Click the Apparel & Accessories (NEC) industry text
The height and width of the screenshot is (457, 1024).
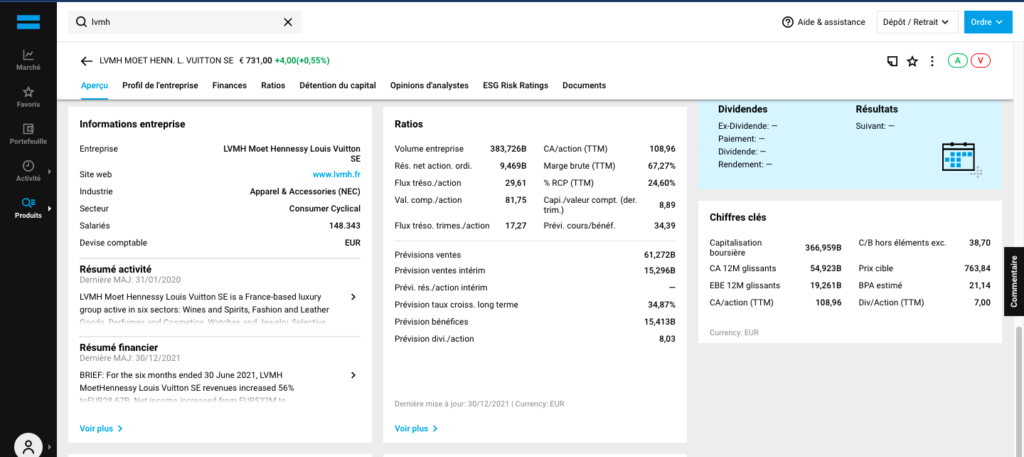305,191
